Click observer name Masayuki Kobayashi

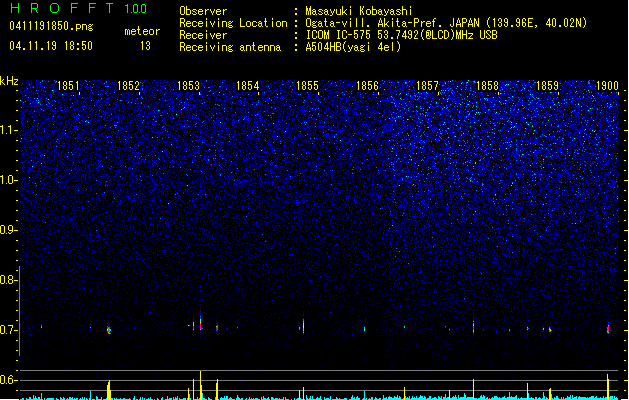tap(359, 11)
